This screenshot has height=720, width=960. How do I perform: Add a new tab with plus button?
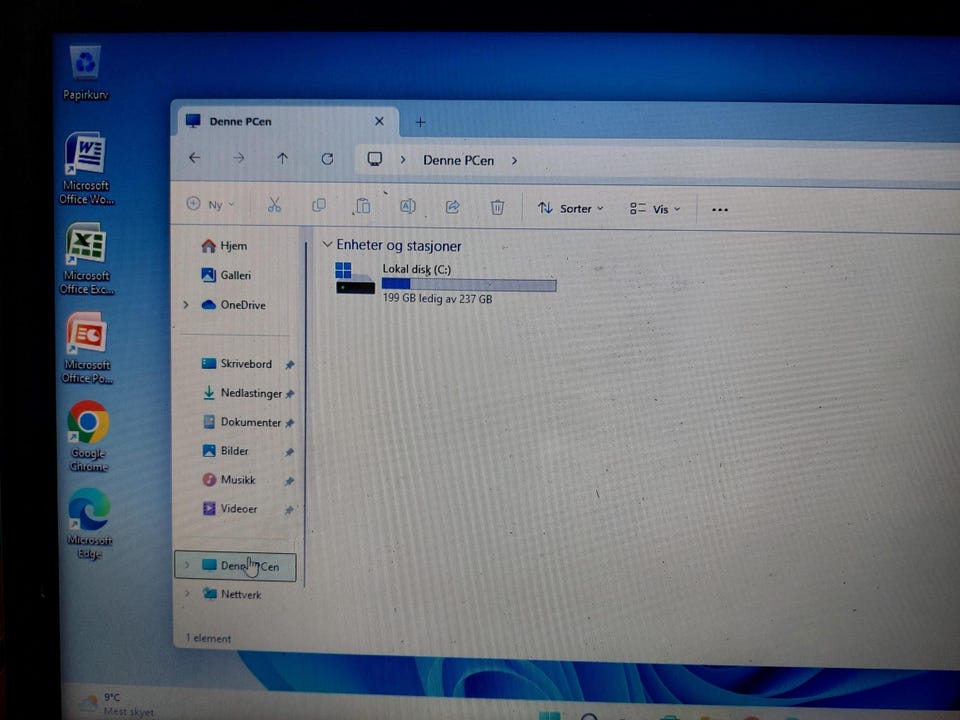421,122
